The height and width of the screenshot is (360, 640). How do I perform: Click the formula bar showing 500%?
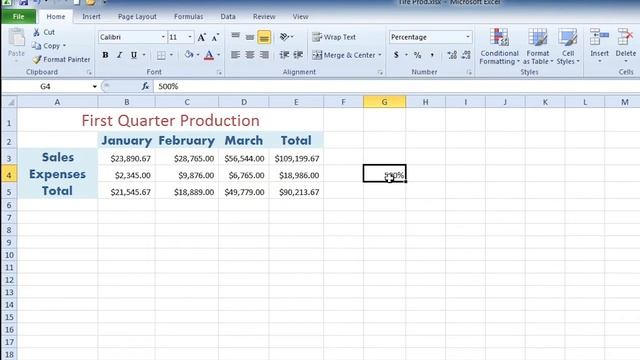pos(396,86)
